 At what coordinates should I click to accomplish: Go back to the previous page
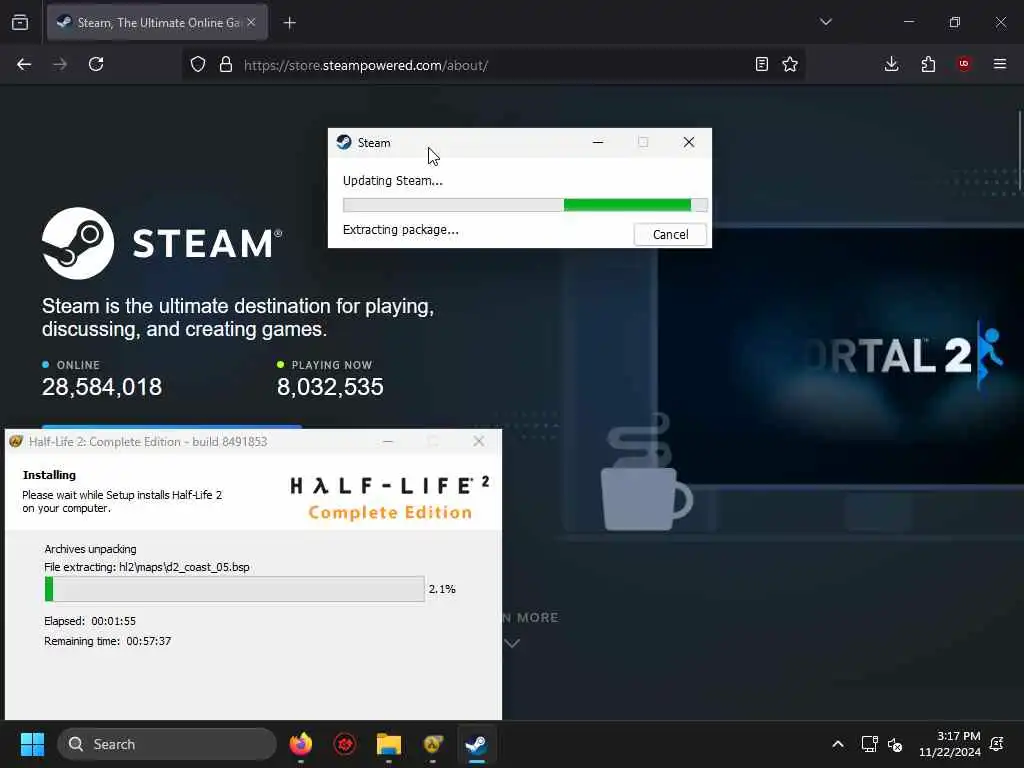[x=24, y=64]
